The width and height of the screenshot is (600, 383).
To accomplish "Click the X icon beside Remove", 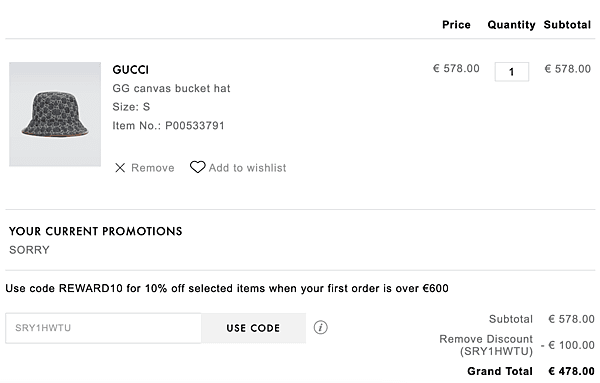I will 120,168.
